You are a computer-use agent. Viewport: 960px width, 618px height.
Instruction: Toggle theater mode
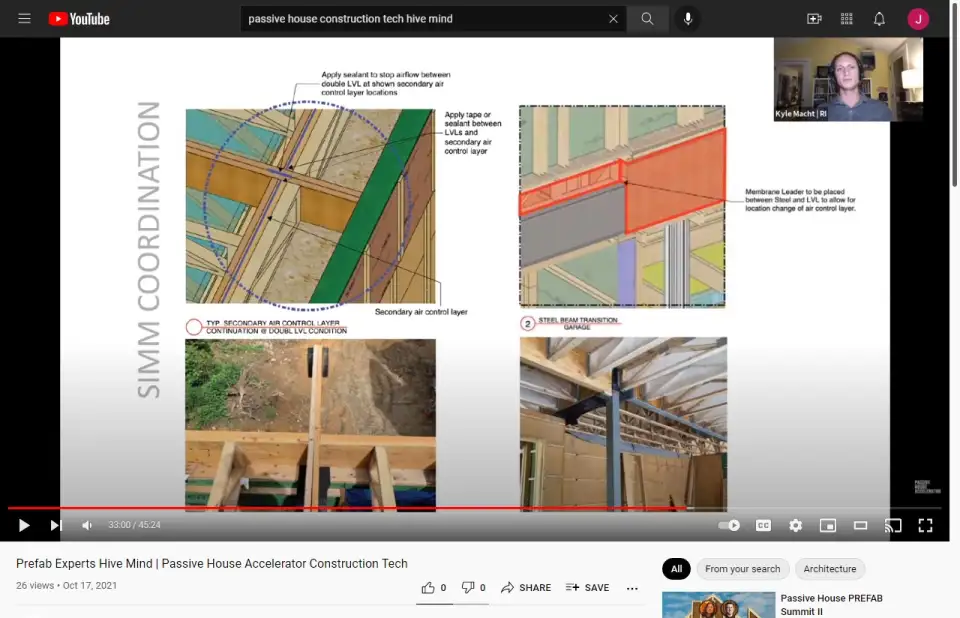(x=860, y=525)
